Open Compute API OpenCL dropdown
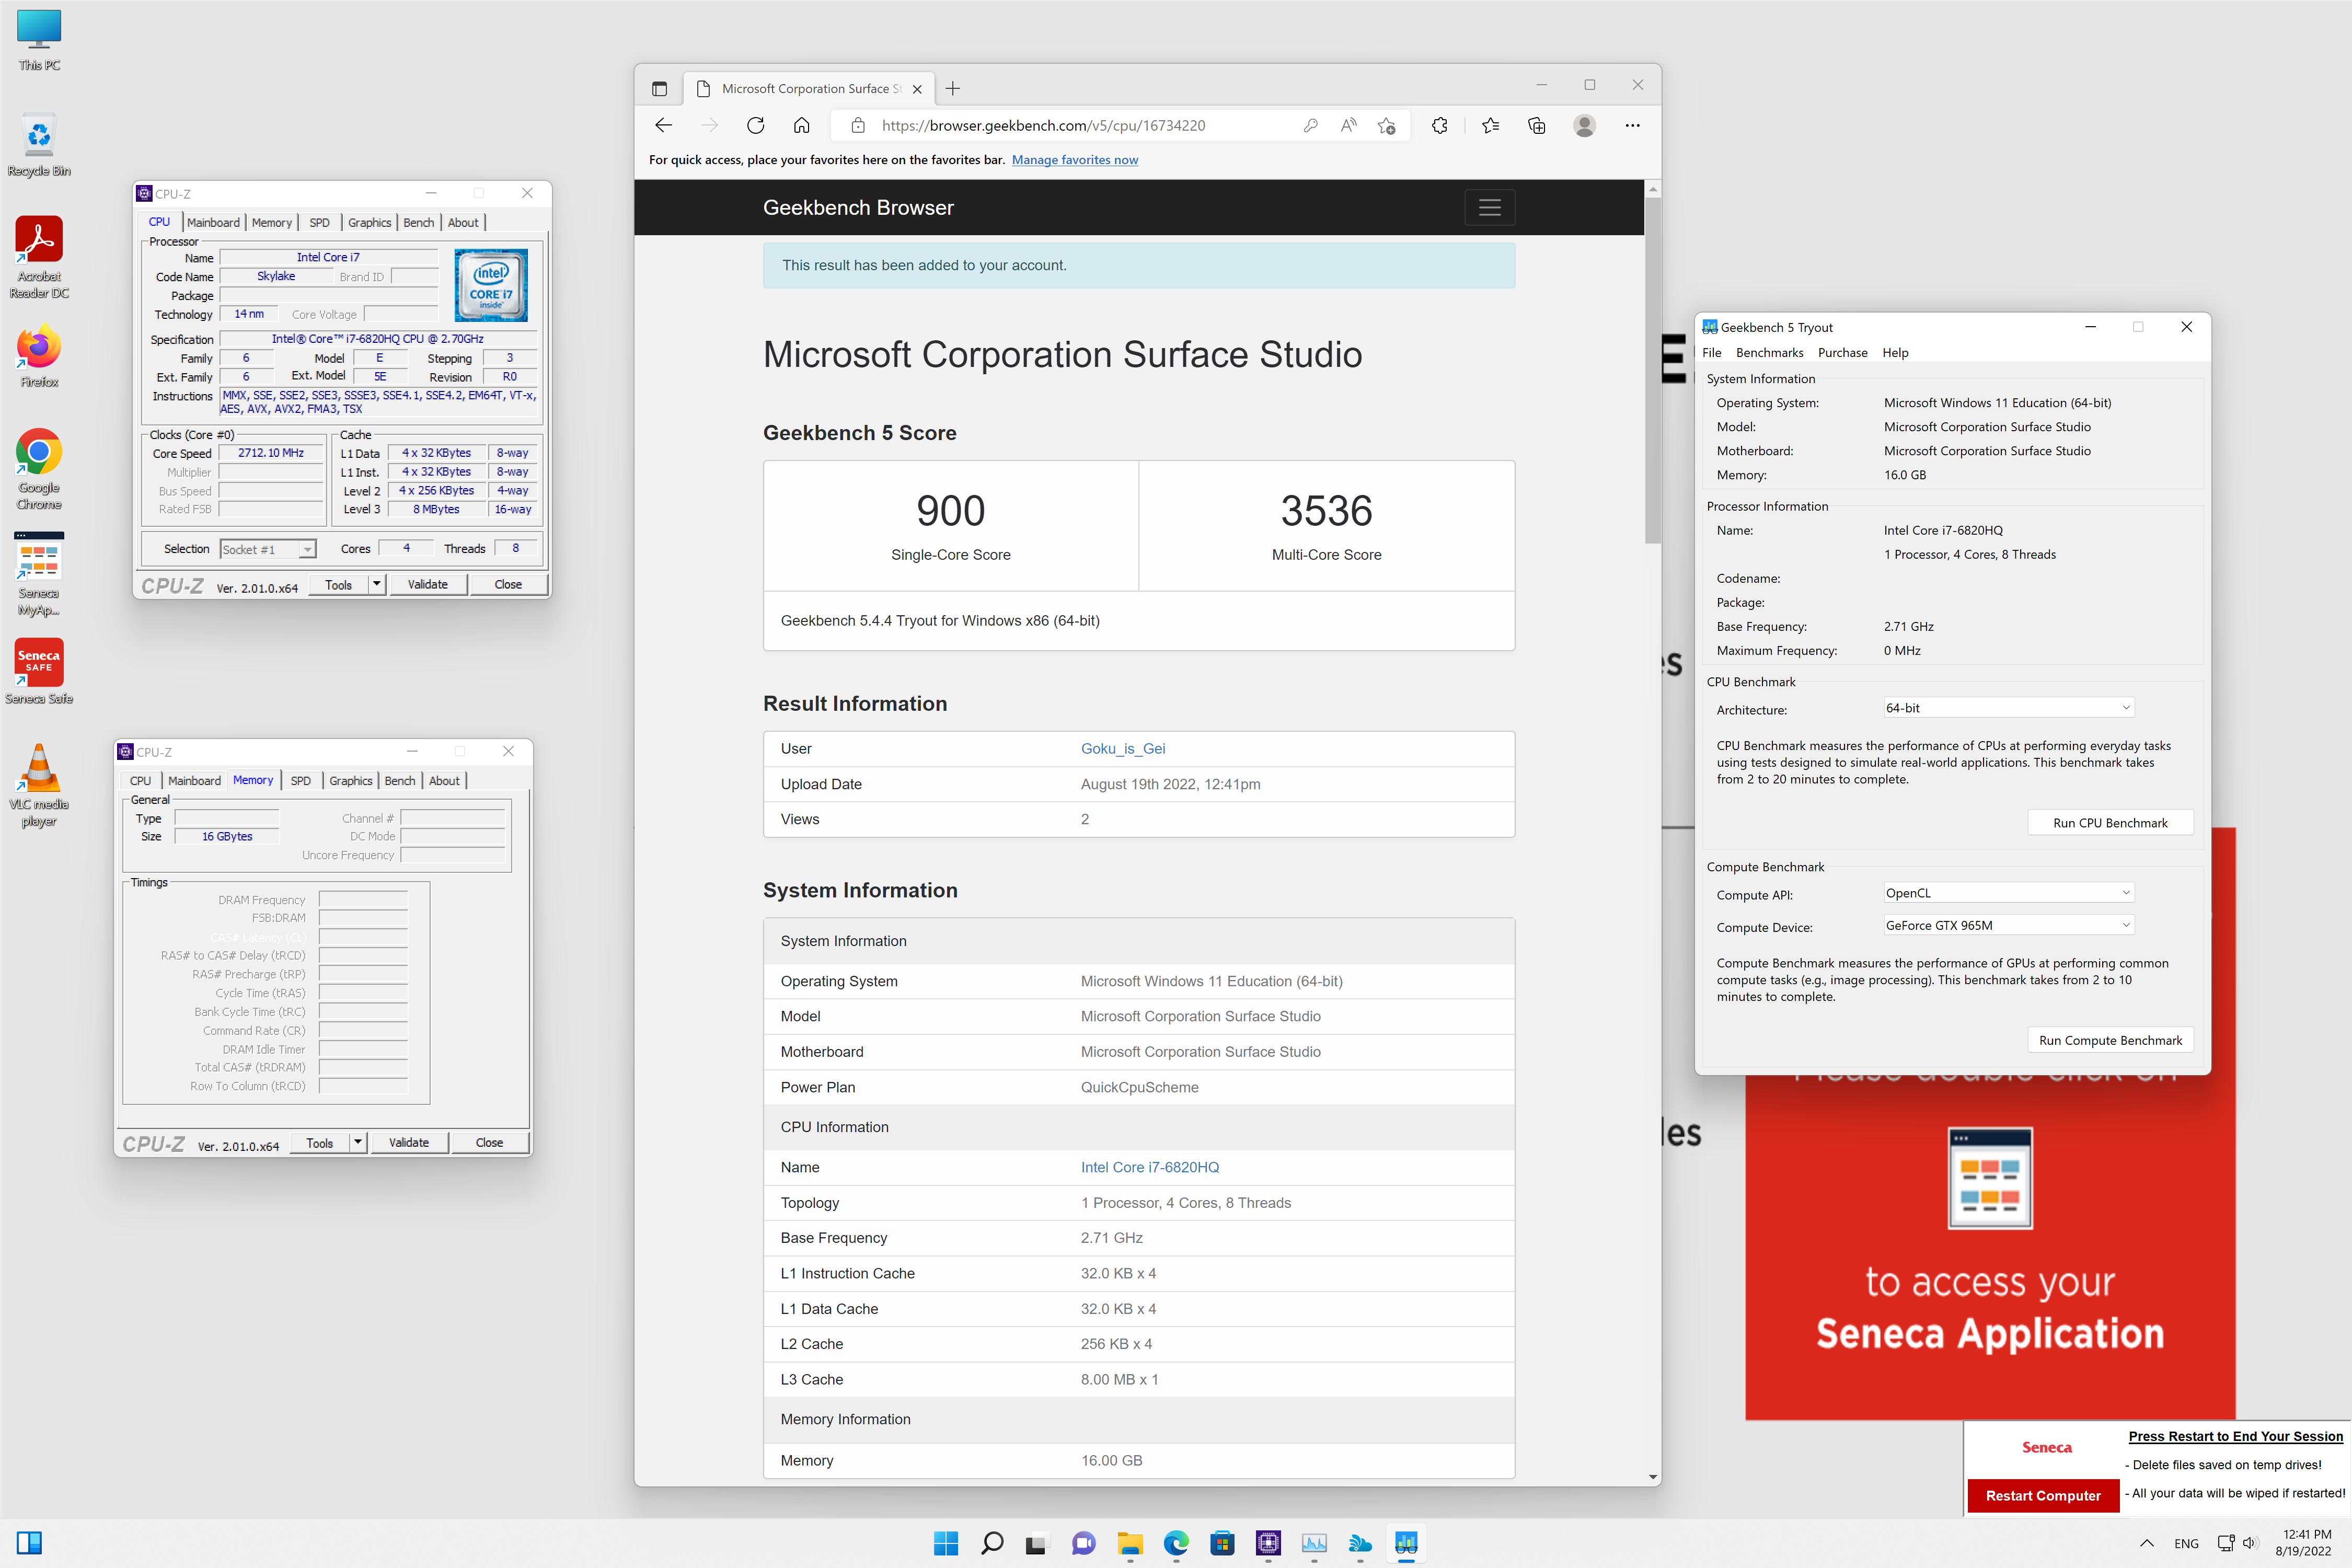This screenshot has width=2352, height=1568. click(2008, 893)
